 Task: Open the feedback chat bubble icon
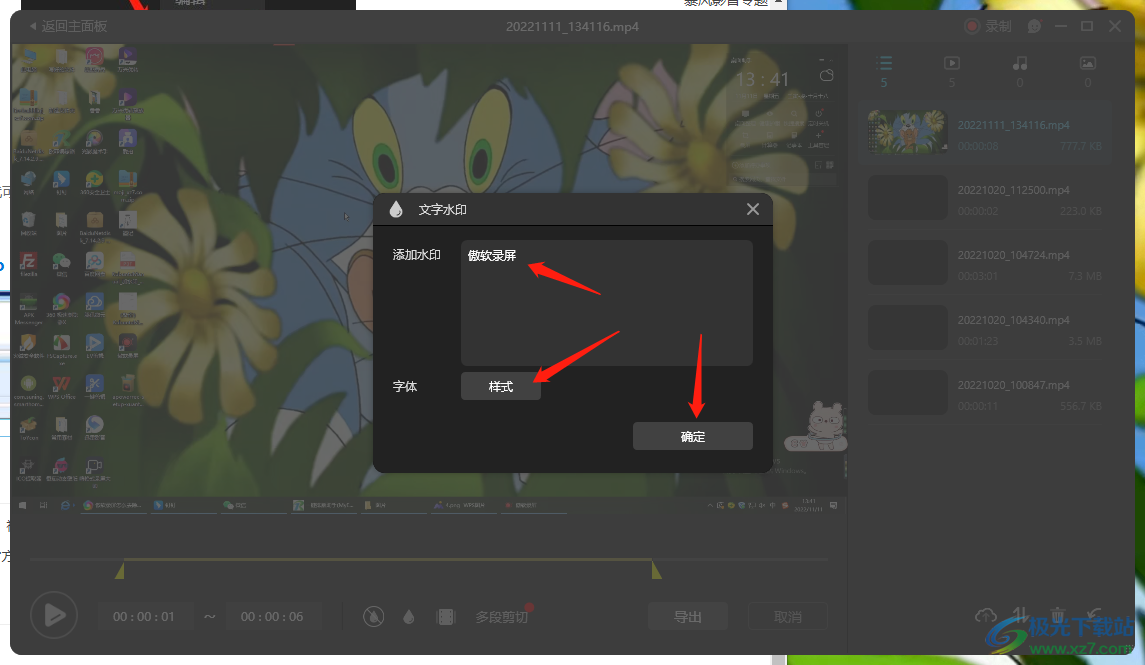(x=1034, y=26)
